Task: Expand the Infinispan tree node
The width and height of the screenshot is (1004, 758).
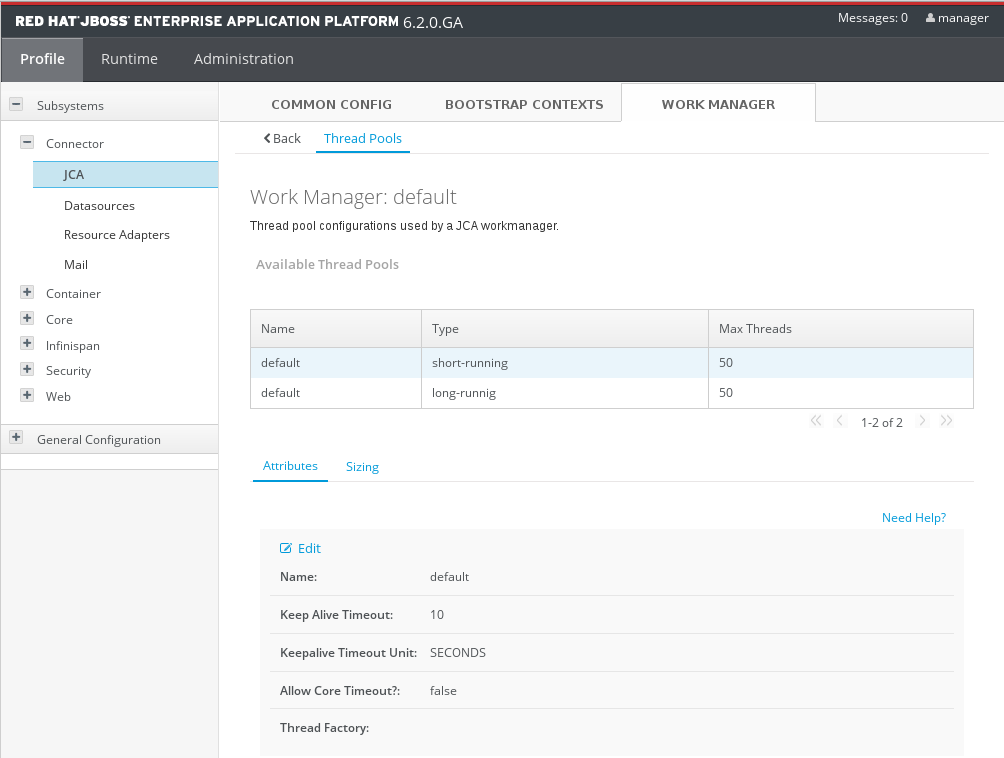Action: [27, 345]
